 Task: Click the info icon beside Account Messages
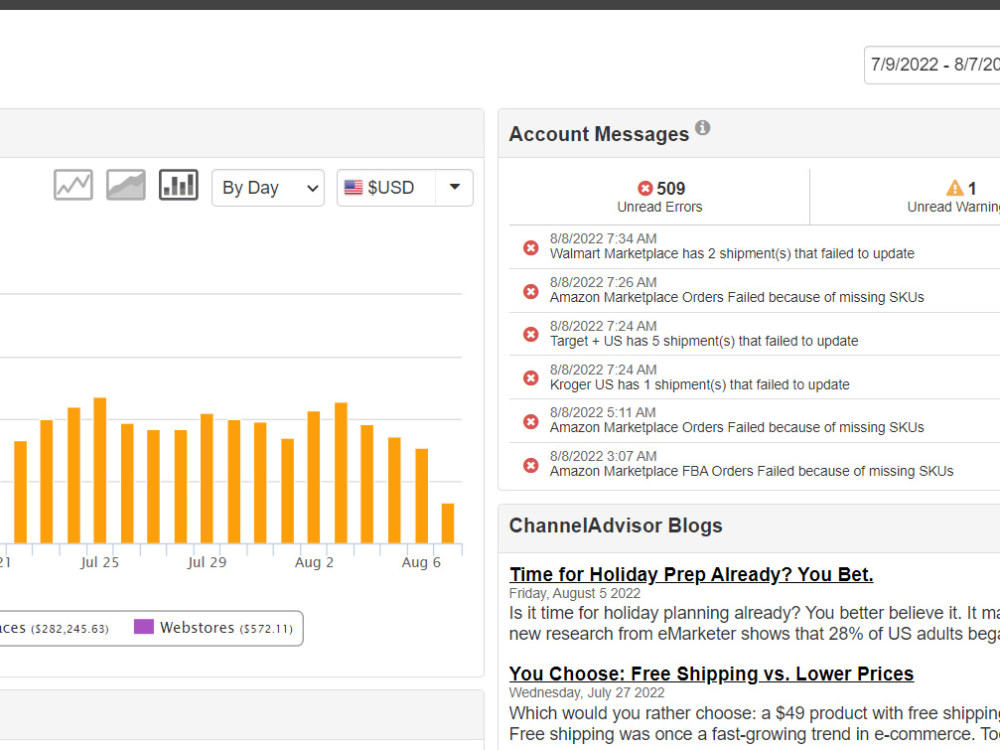pyautogui.click(x=702, y=128)
